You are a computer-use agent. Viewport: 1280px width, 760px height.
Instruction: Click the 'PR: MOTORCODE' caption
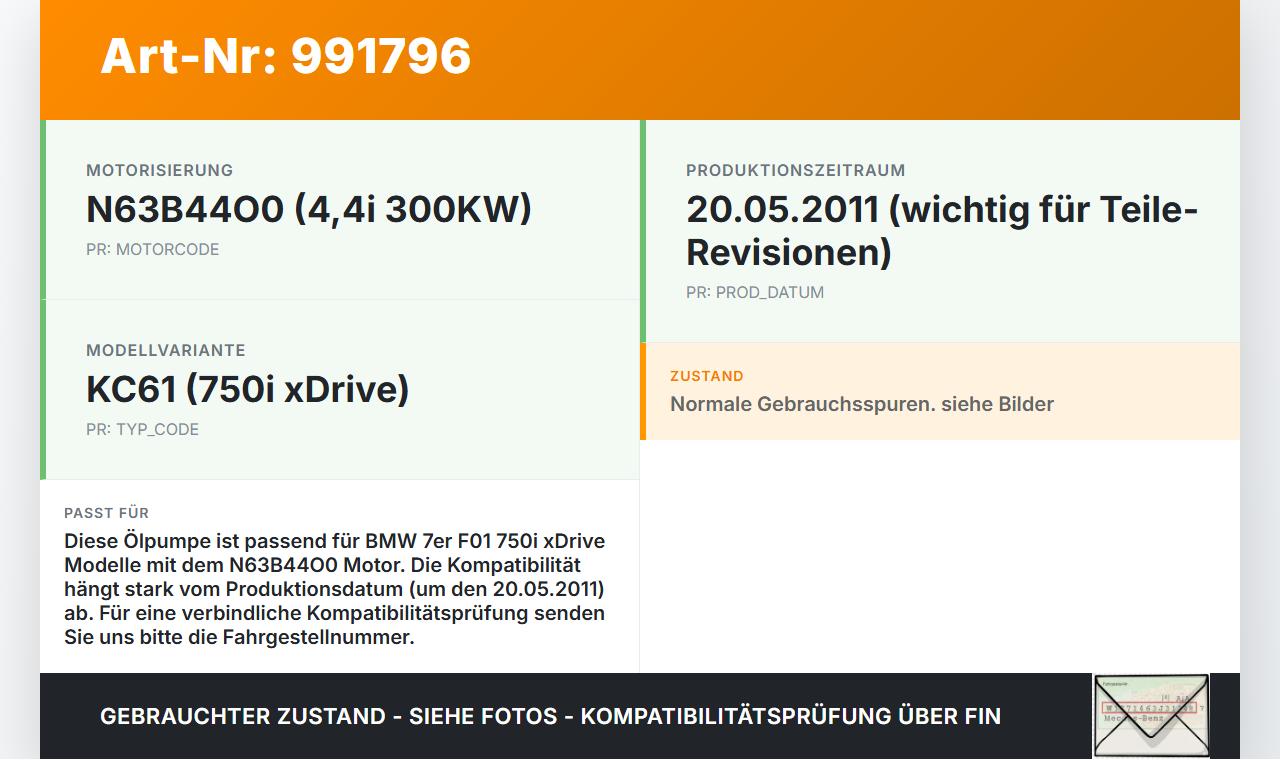coord(153,249)
